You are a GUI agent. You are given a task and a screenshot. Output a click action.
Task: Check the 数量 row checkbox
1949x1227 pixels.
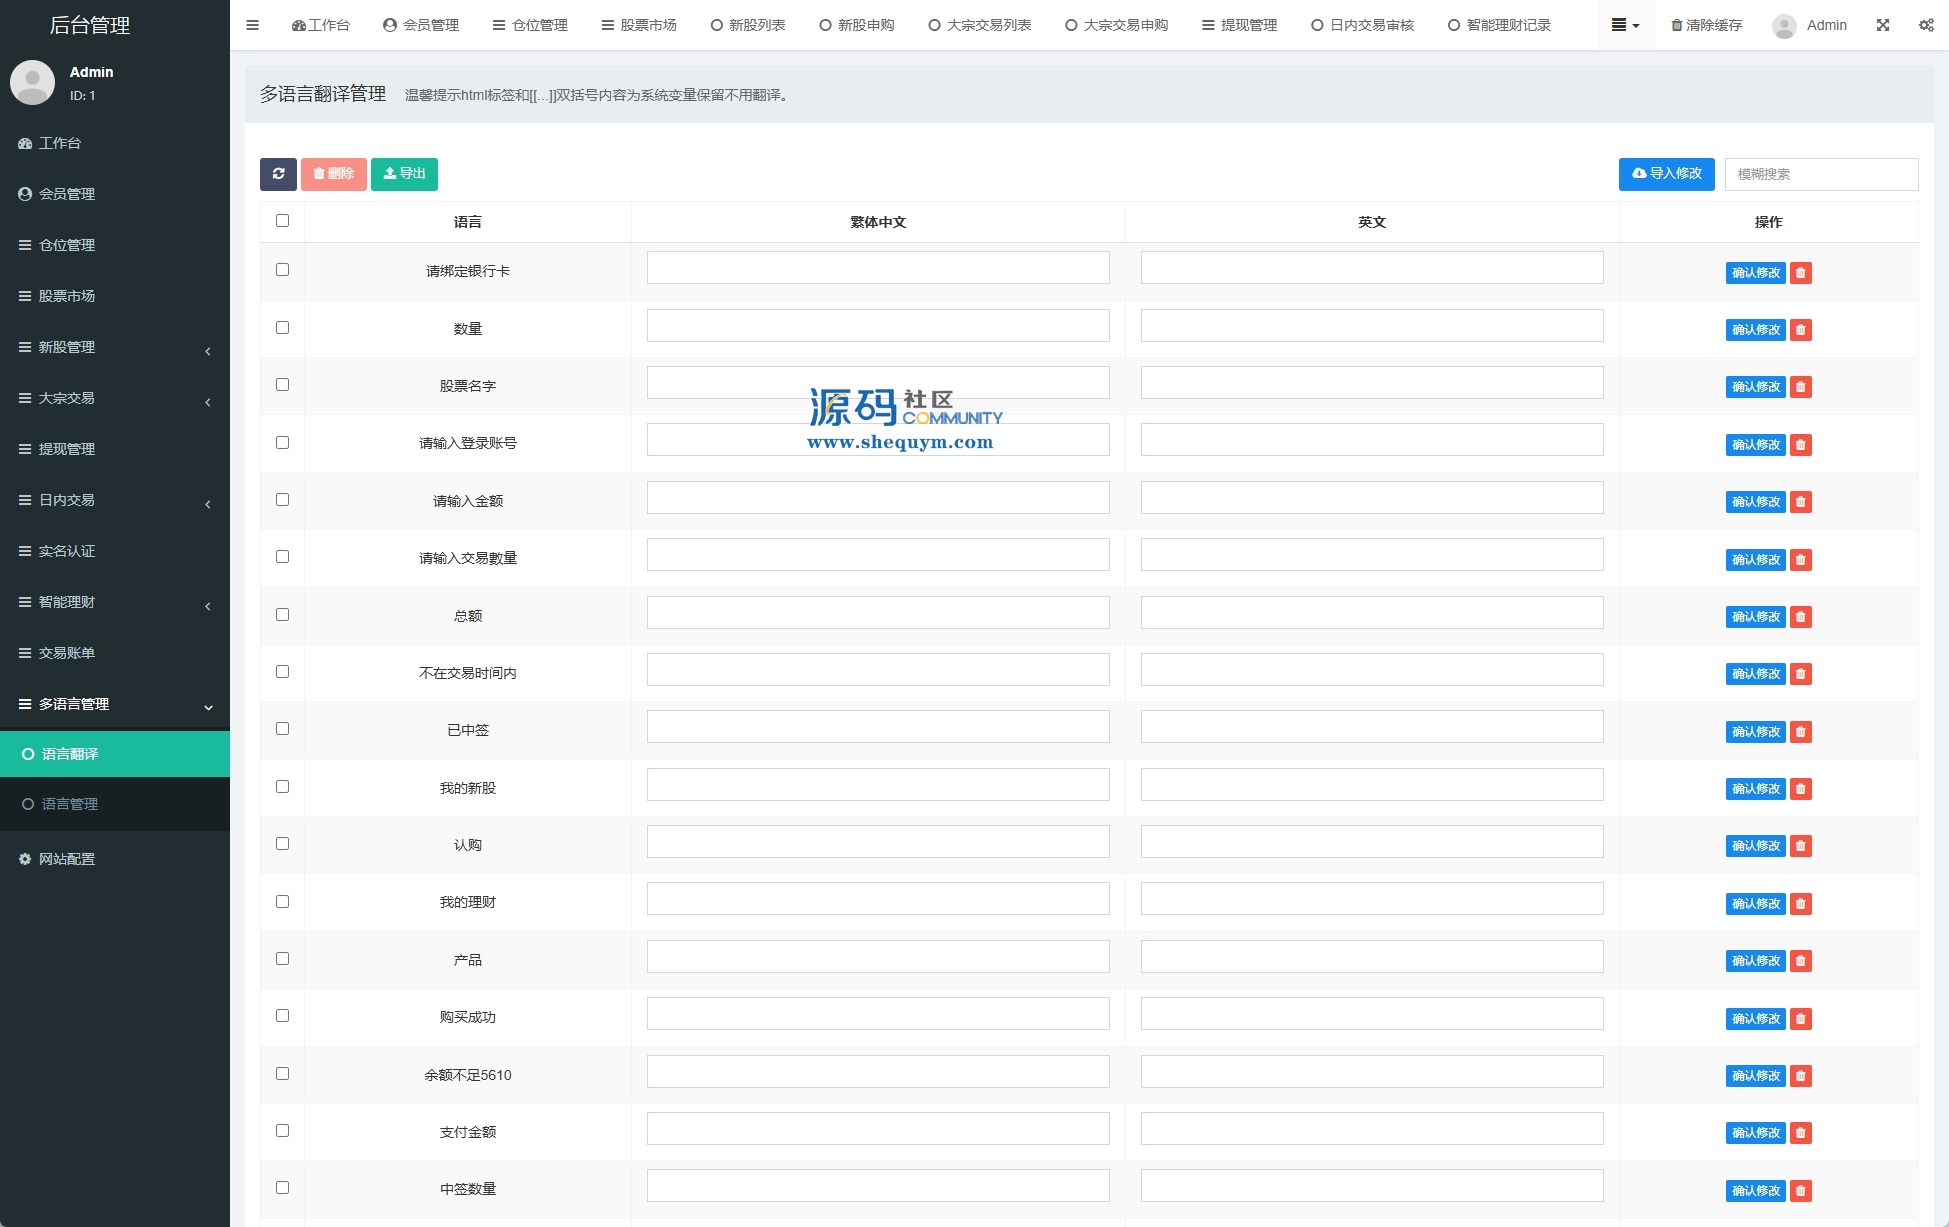tap(282, 328)
